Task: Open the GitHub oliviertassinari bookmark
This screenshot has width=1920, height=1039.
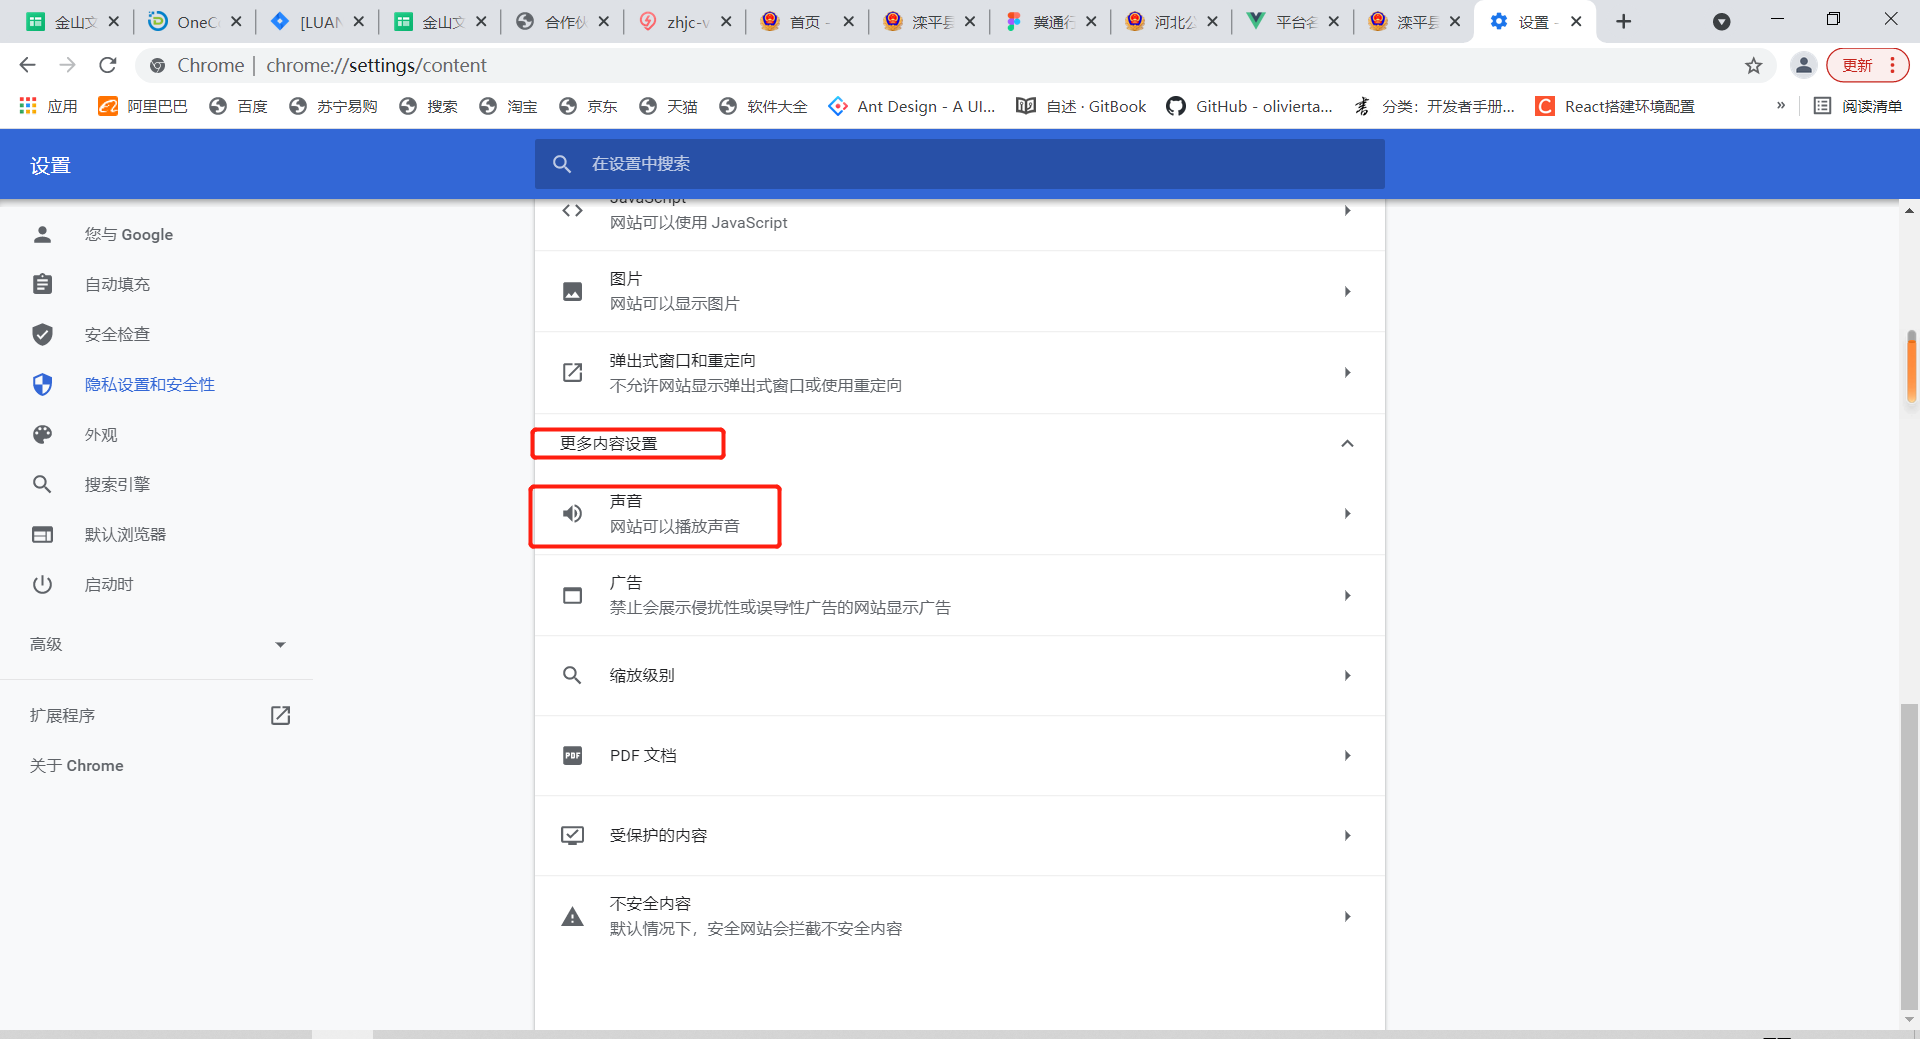Action: click(x=1250, y=106)
